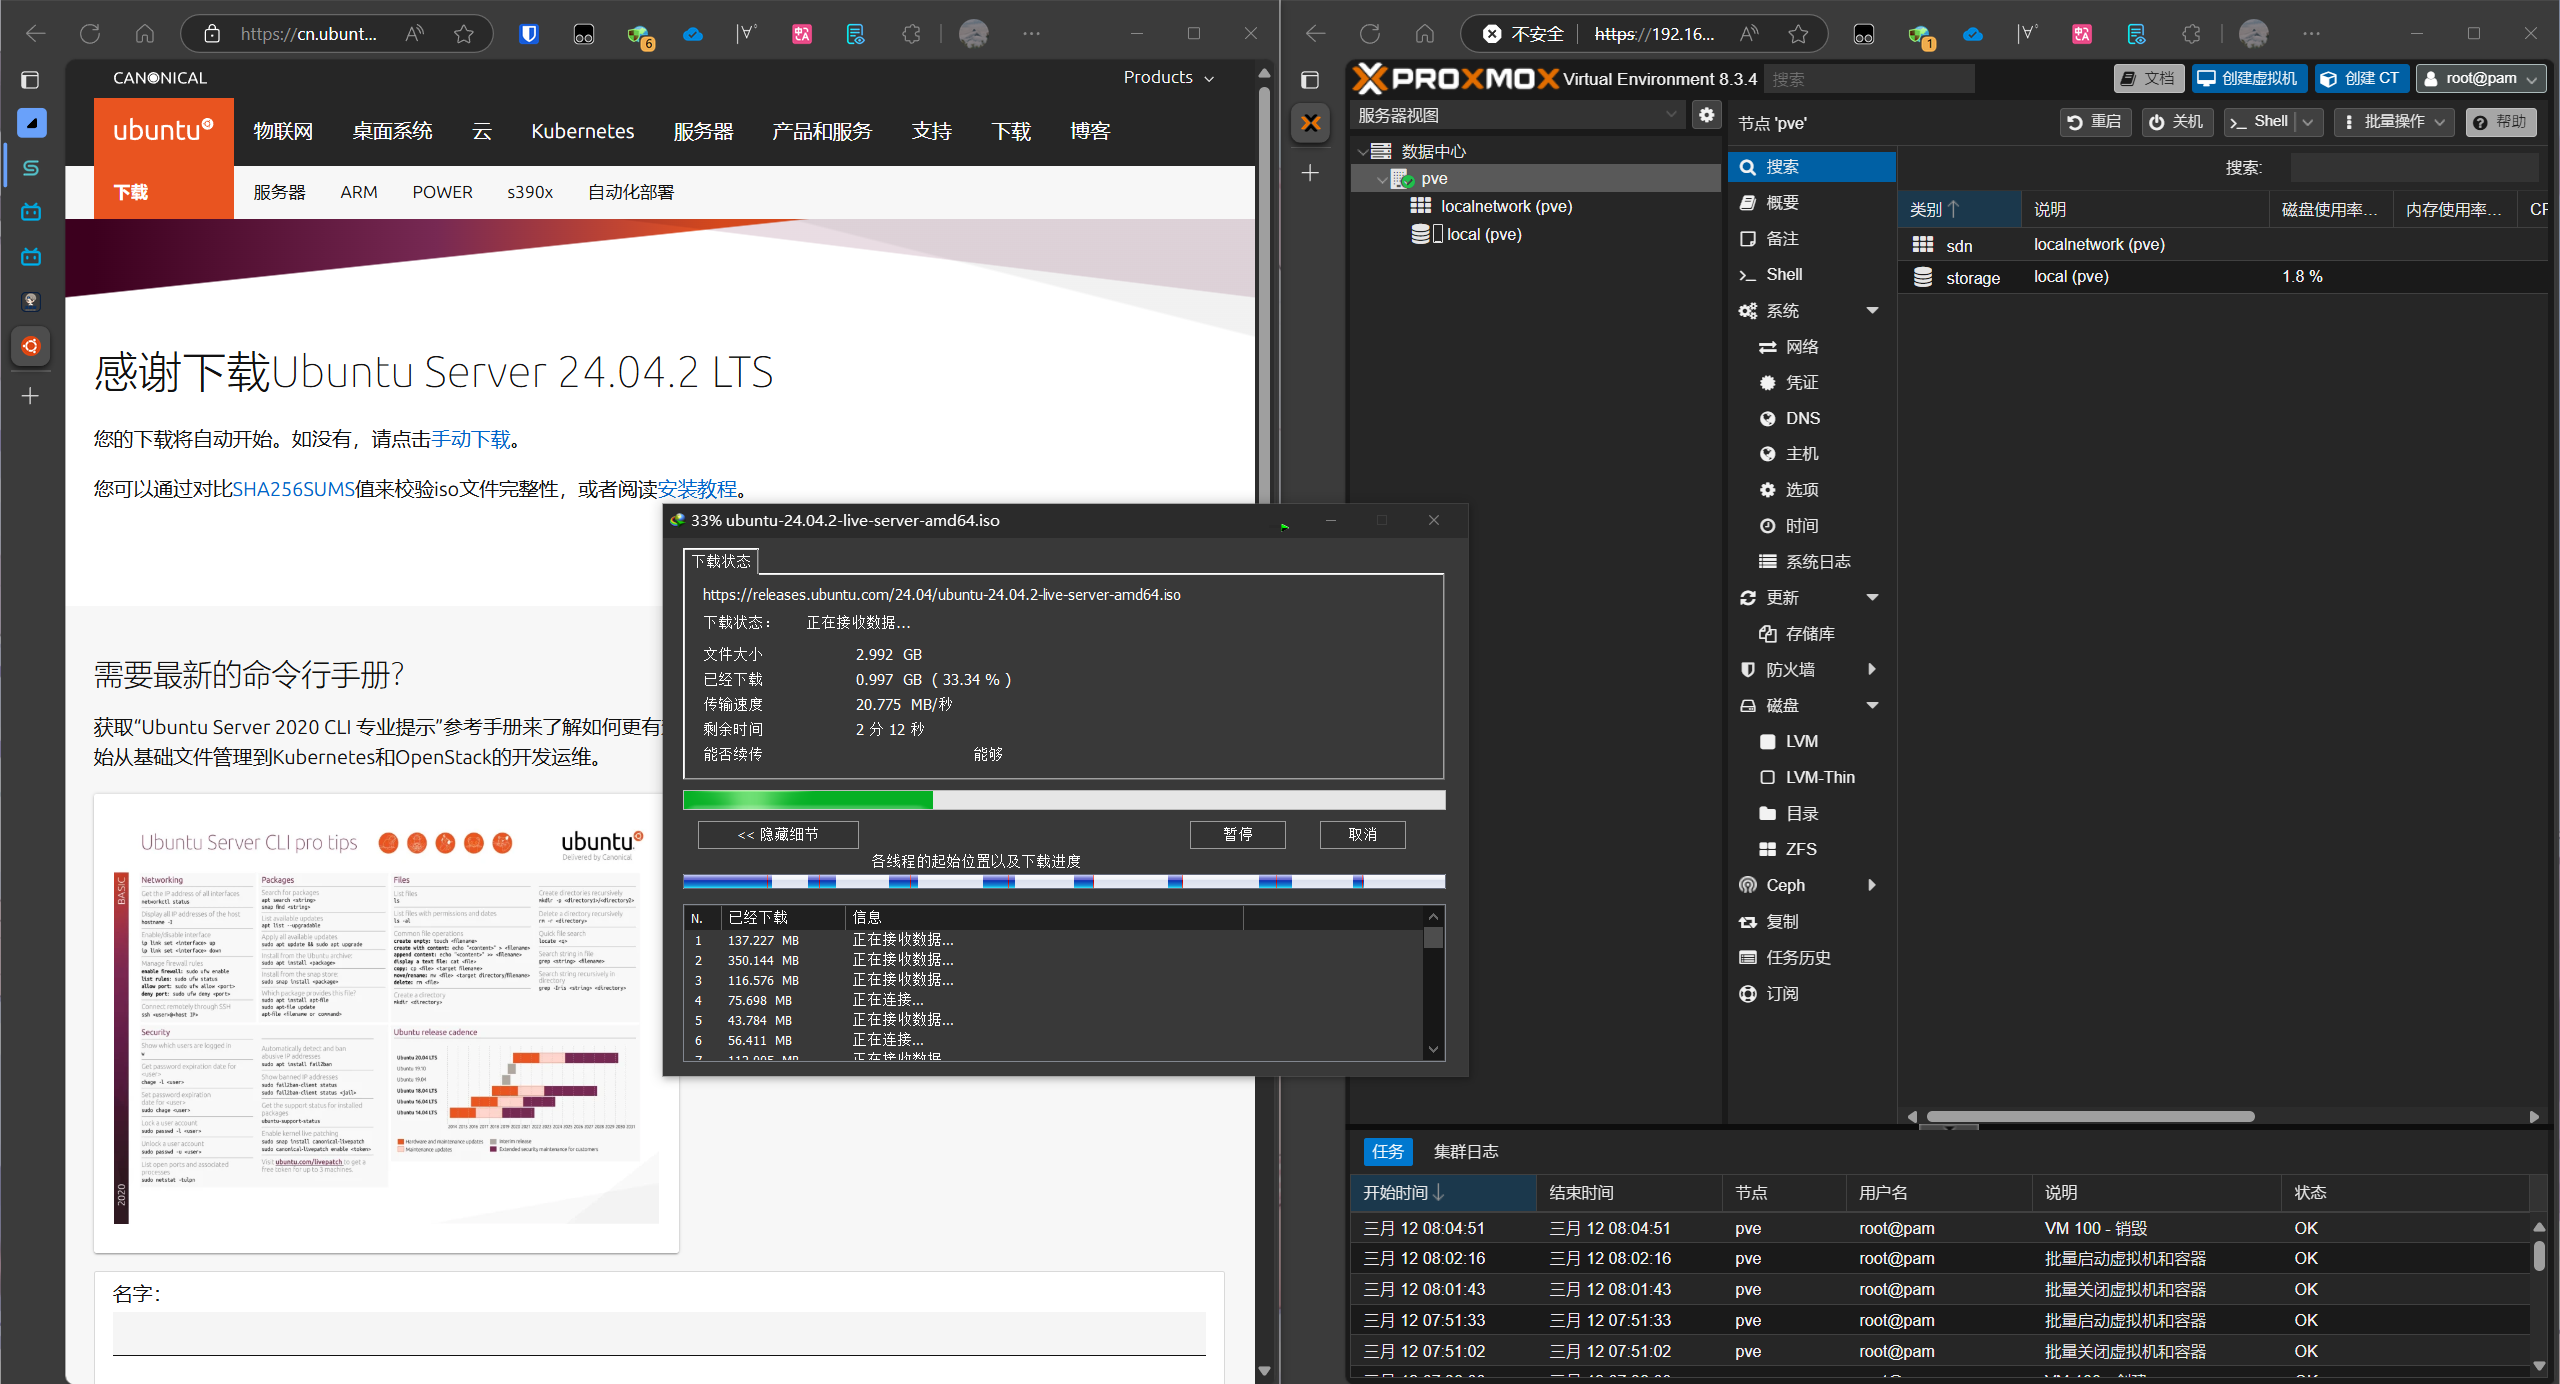Open 系统日志 syslog viewer
Viewport: 2560px width, 1384px height.
click(1811, 562)
